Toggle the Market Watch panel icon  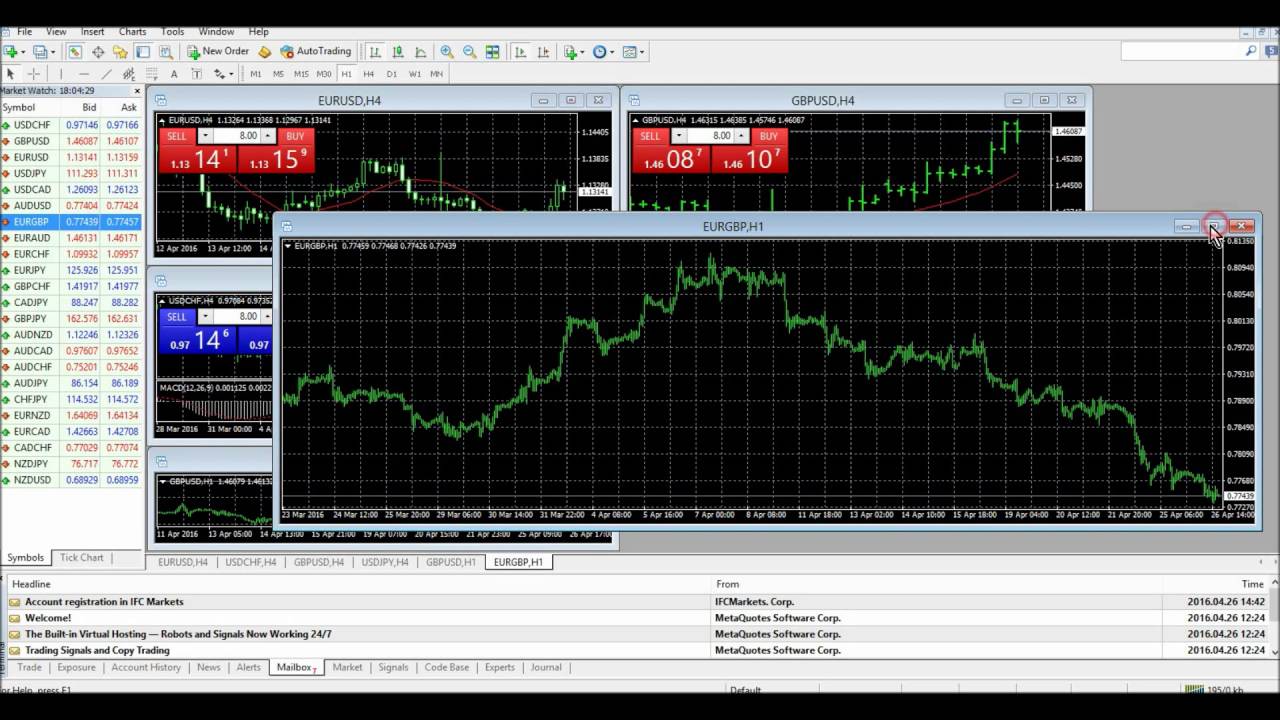[75, 52]
